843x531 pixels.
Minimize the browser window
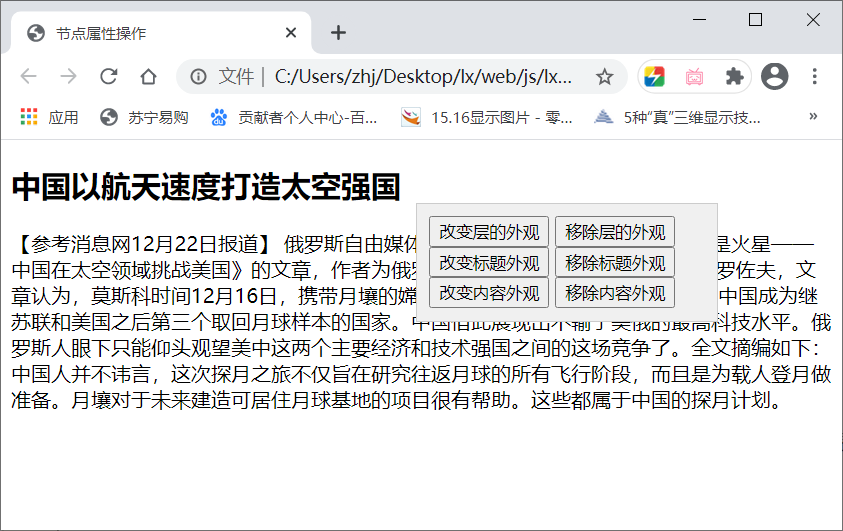[699, 20]
